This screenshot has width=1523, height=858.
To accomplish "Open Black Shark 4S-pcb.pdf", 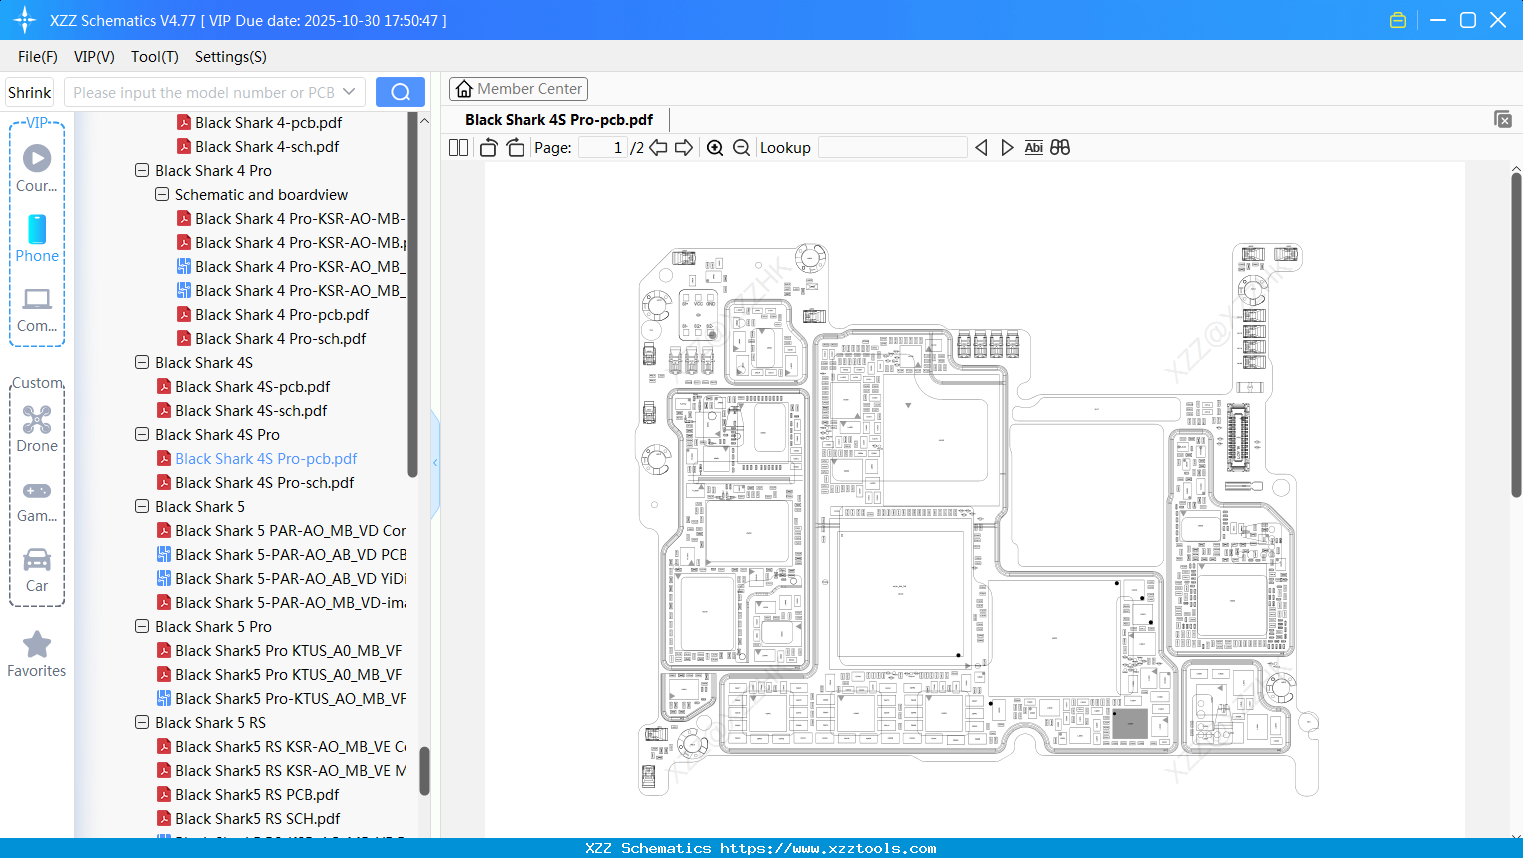I will [x=252, y=387].
